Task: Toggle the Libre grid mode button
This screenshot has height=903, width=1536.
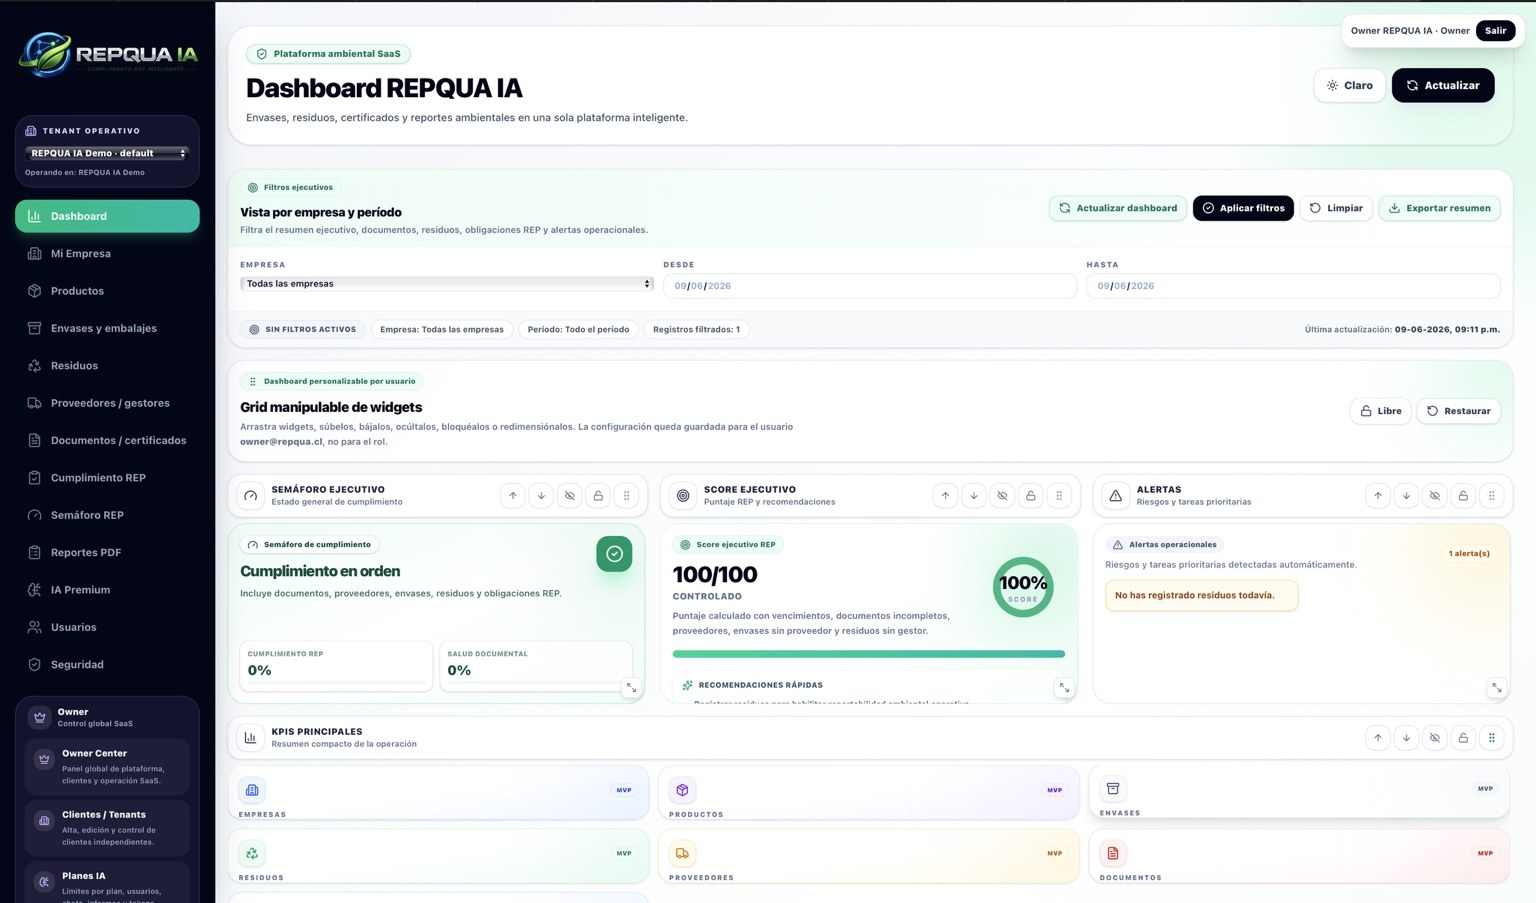Action: pyautogui.click(x=1380, y=411)
